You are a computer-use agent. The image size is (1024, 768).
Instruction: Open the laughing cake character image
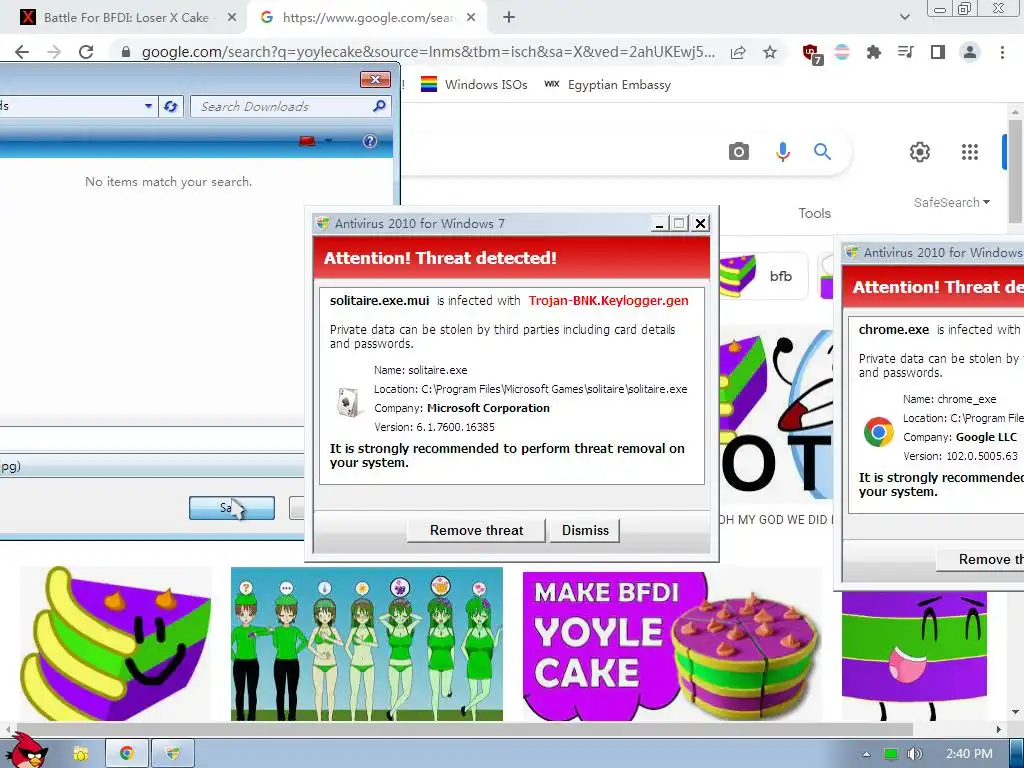914,655
